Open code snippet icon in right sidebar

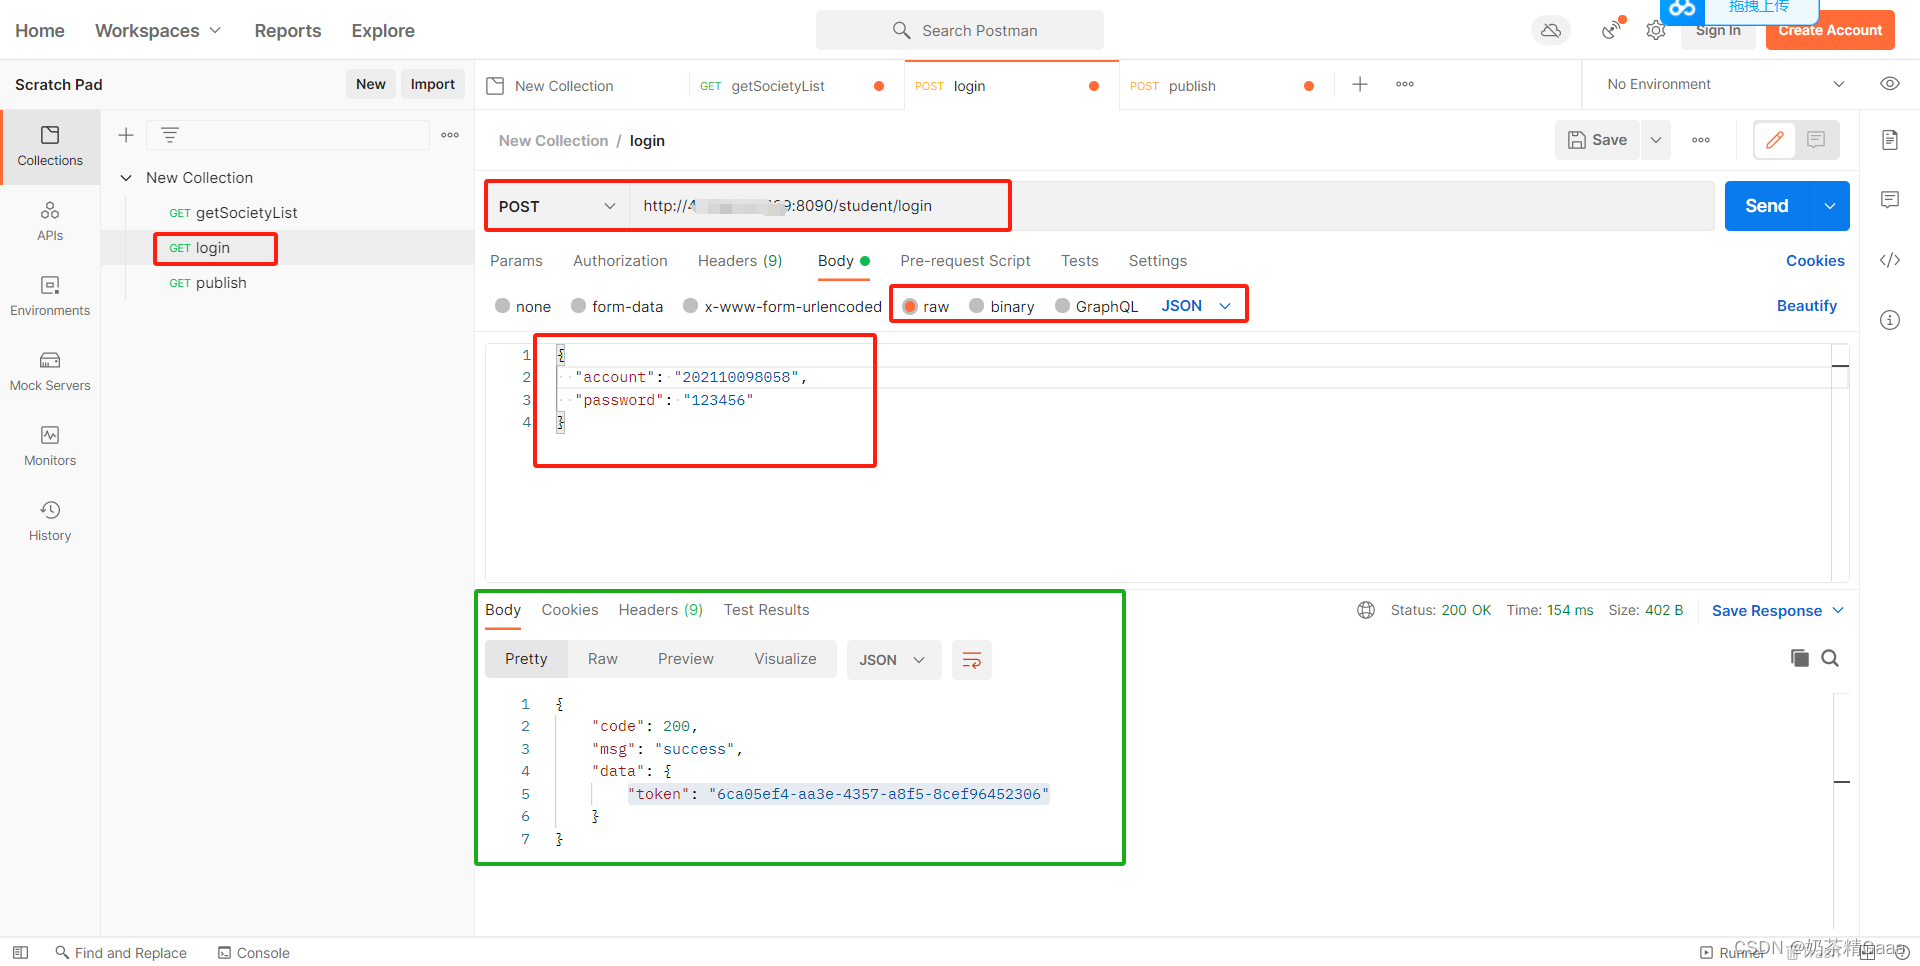pyautogui.click(x=1890, y=260)
